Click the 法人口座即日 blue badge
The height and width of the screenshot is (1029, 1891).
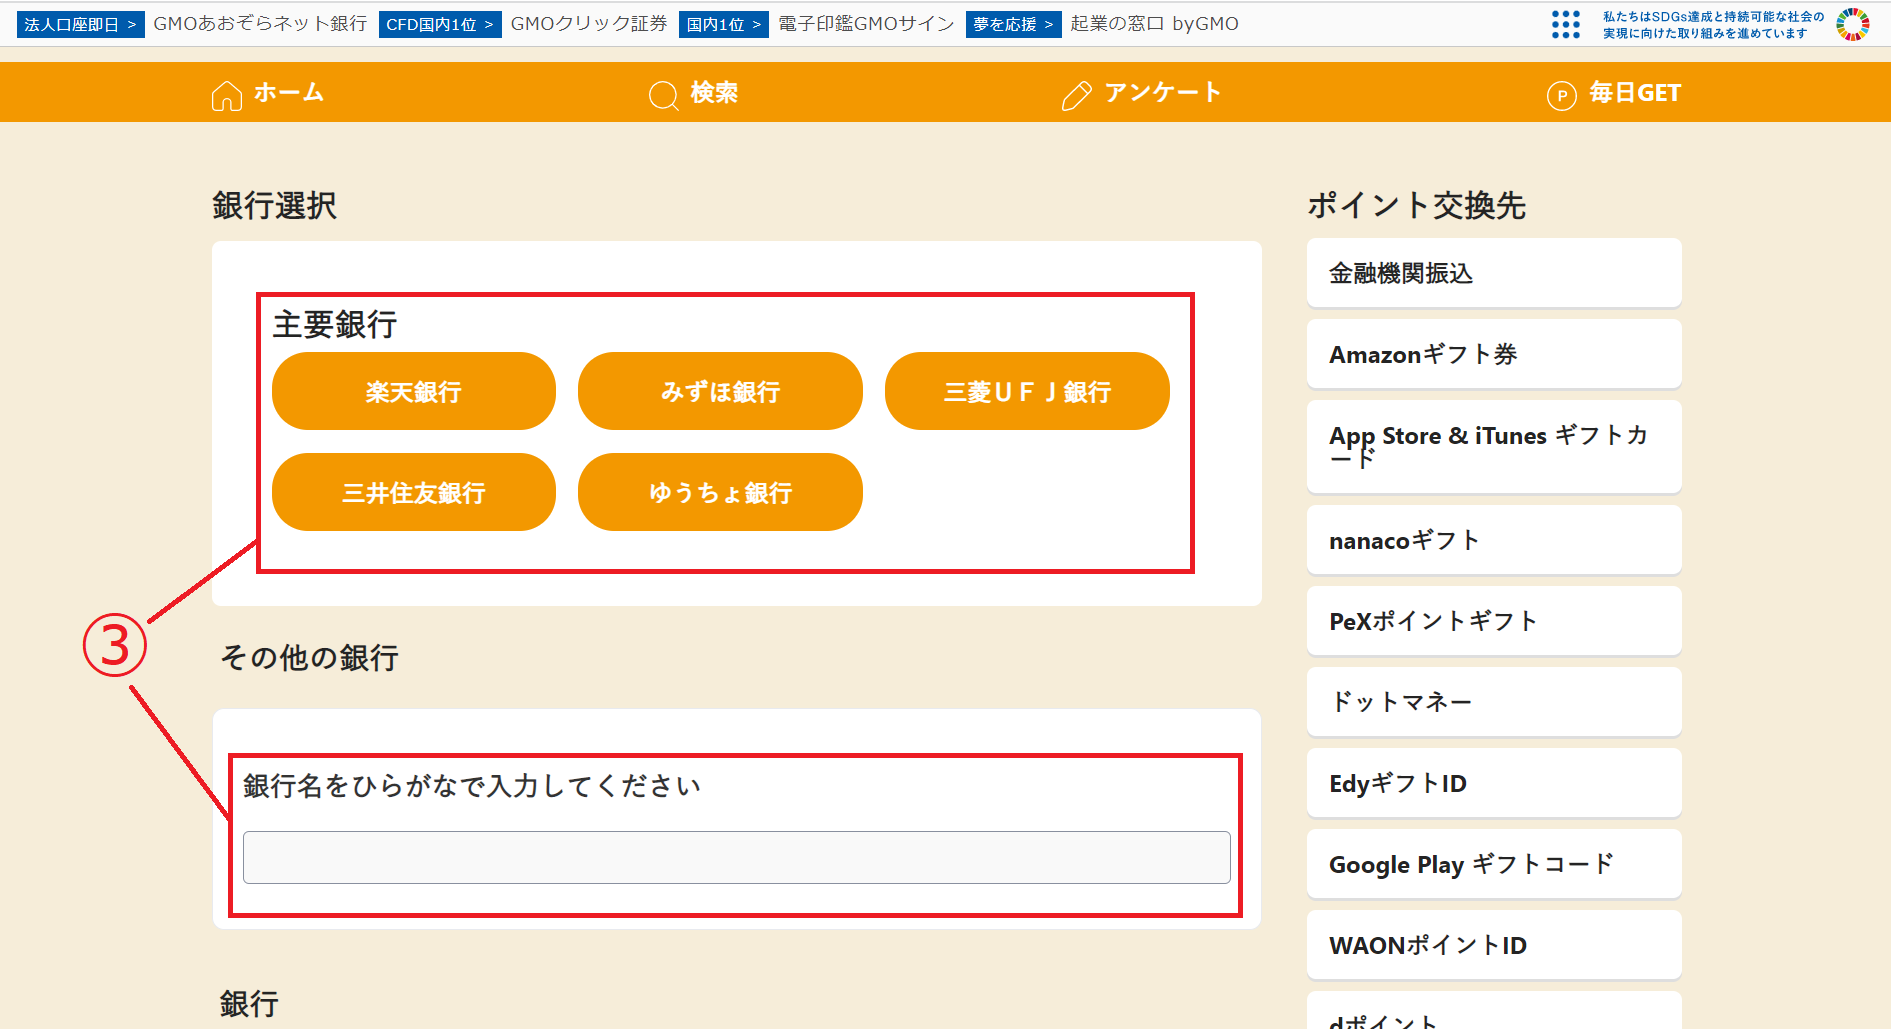(80, 24)
